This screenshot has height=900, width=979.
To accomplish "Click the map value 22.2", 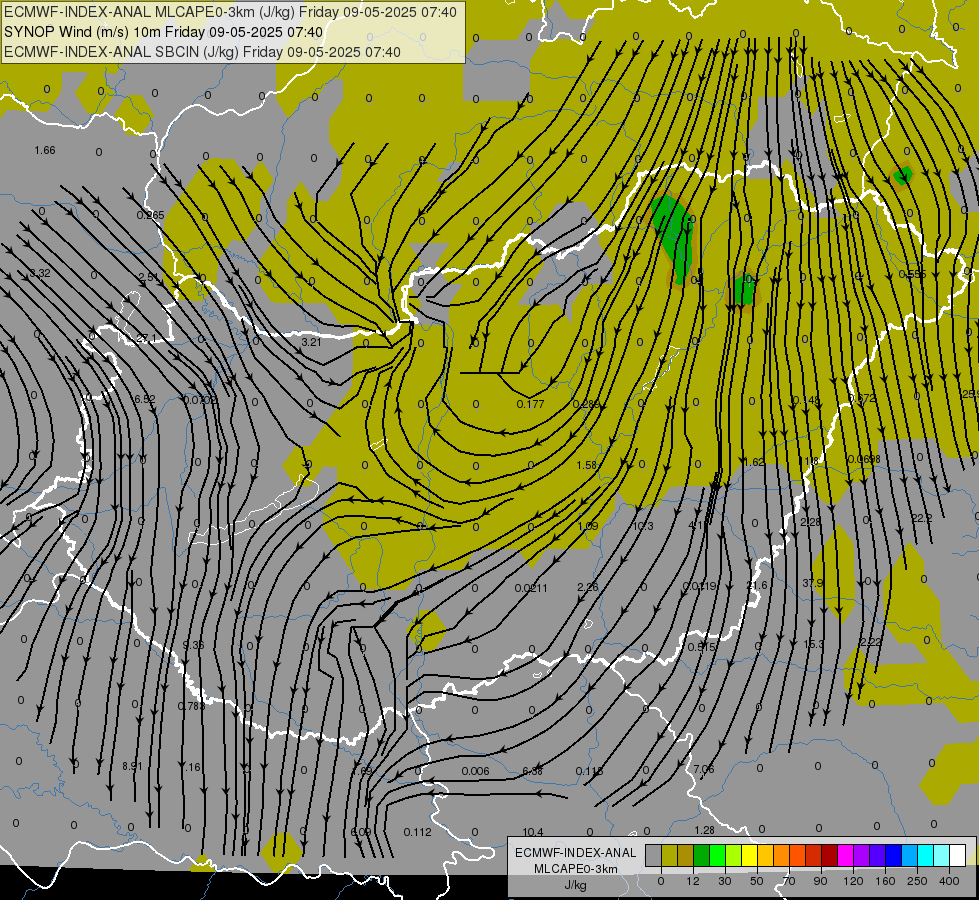I will tap(922, 518).
